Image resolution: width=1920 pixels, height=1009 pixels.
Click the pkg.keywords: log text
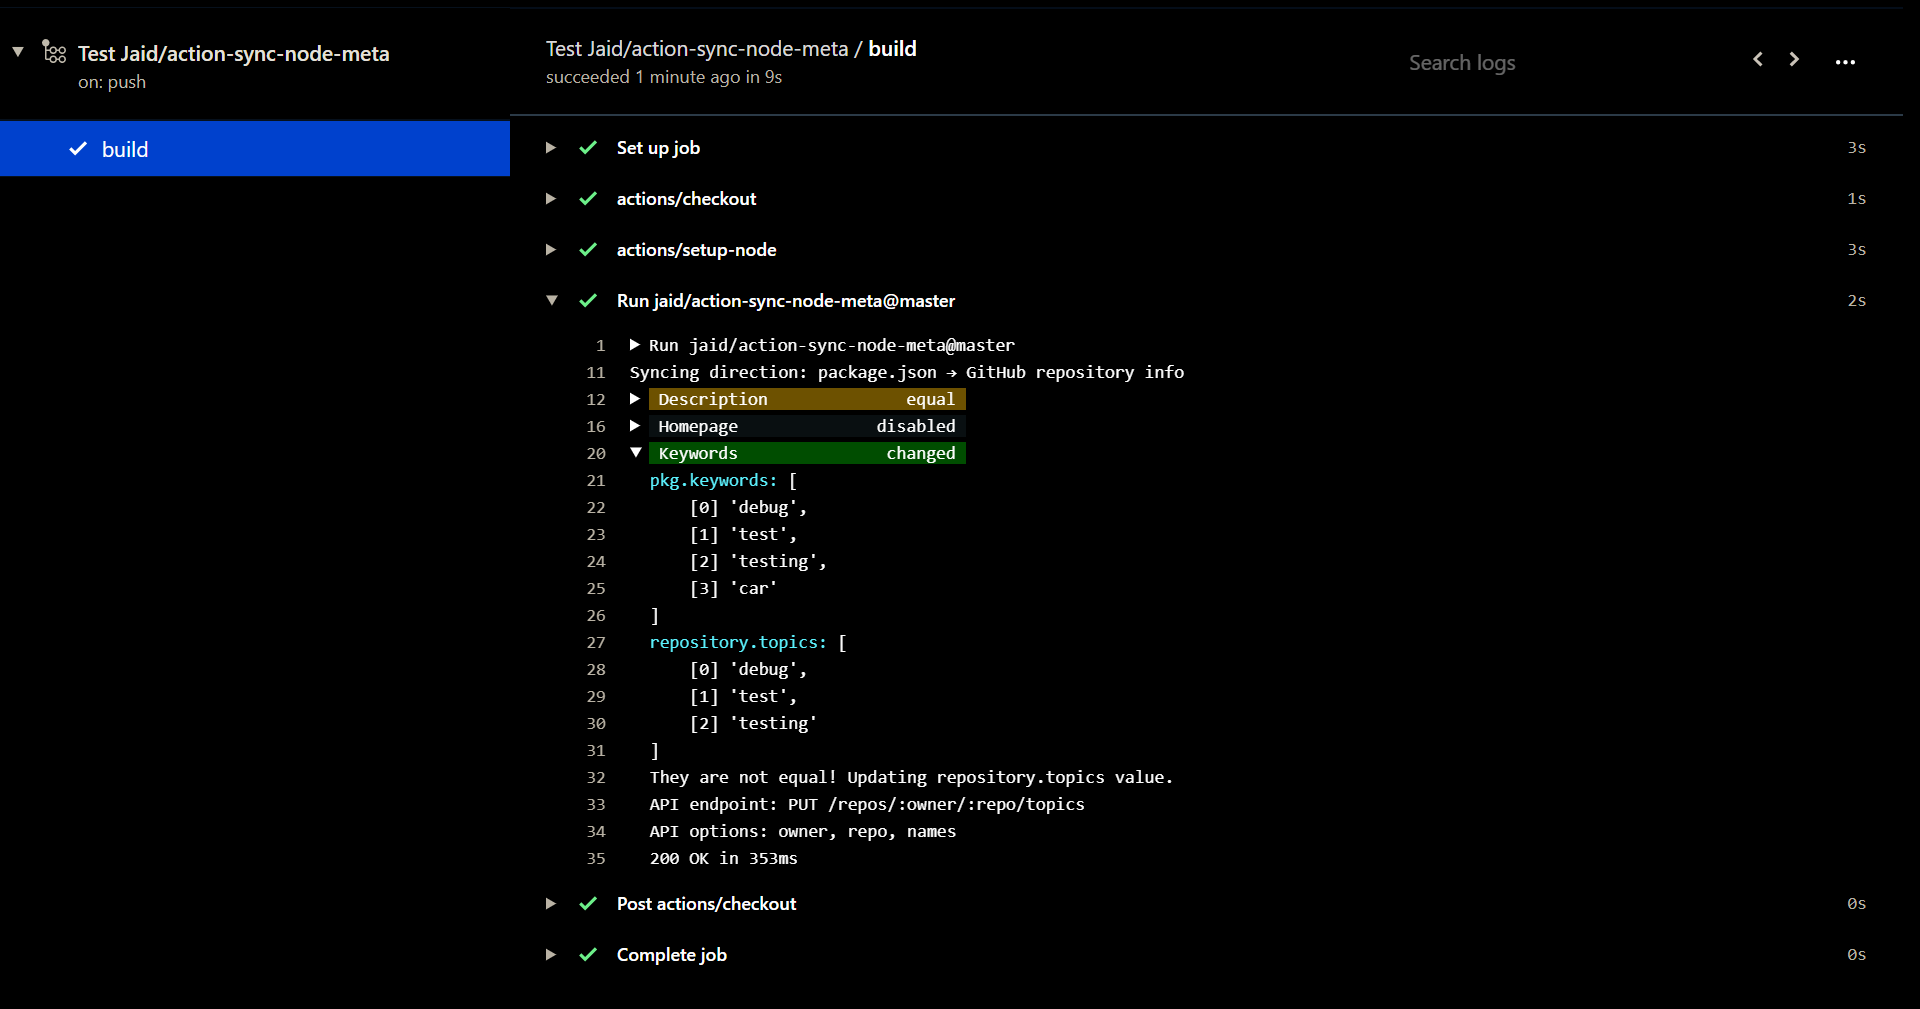point(713,481)
